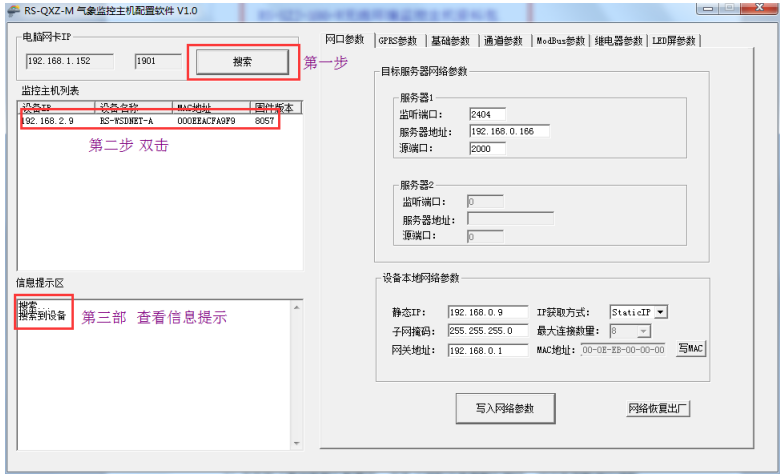781x474 pixels.
Task: Click server 2 源端口 field
Action: pyautogui.click(x=485, y=237)
